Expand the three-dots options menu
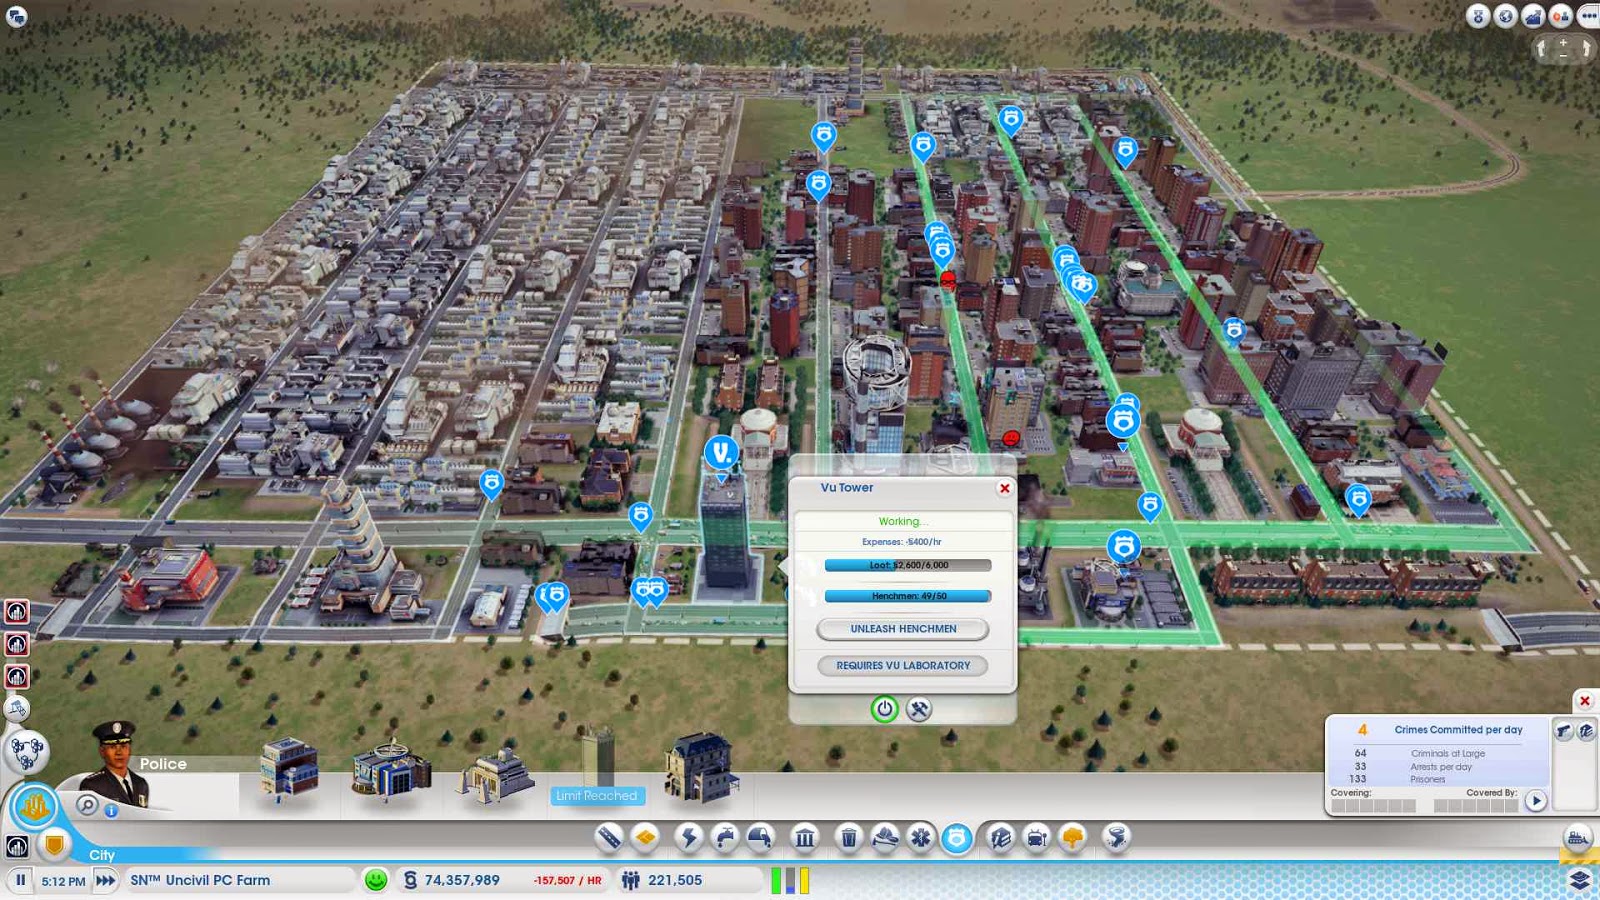This screenshot has width=1600, height=900. (1587, 16)
